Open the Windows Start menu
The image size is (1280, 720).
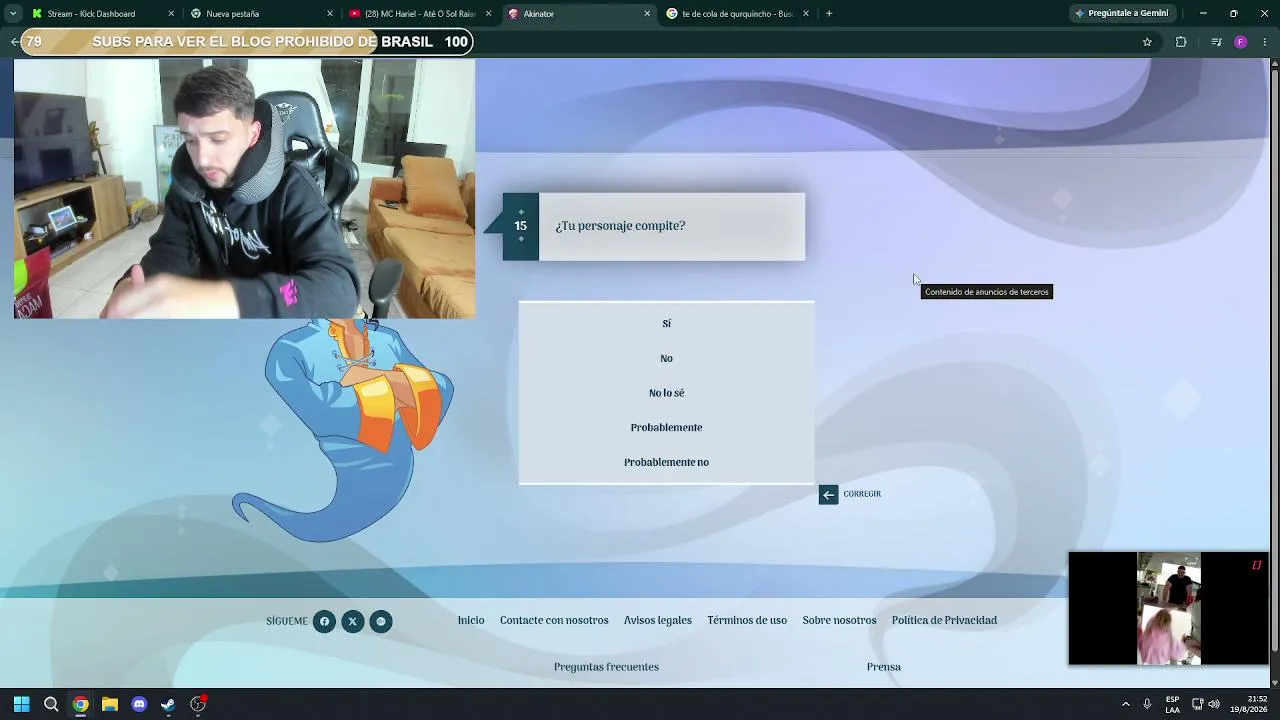pyautogui.click(x=22, y=704)
